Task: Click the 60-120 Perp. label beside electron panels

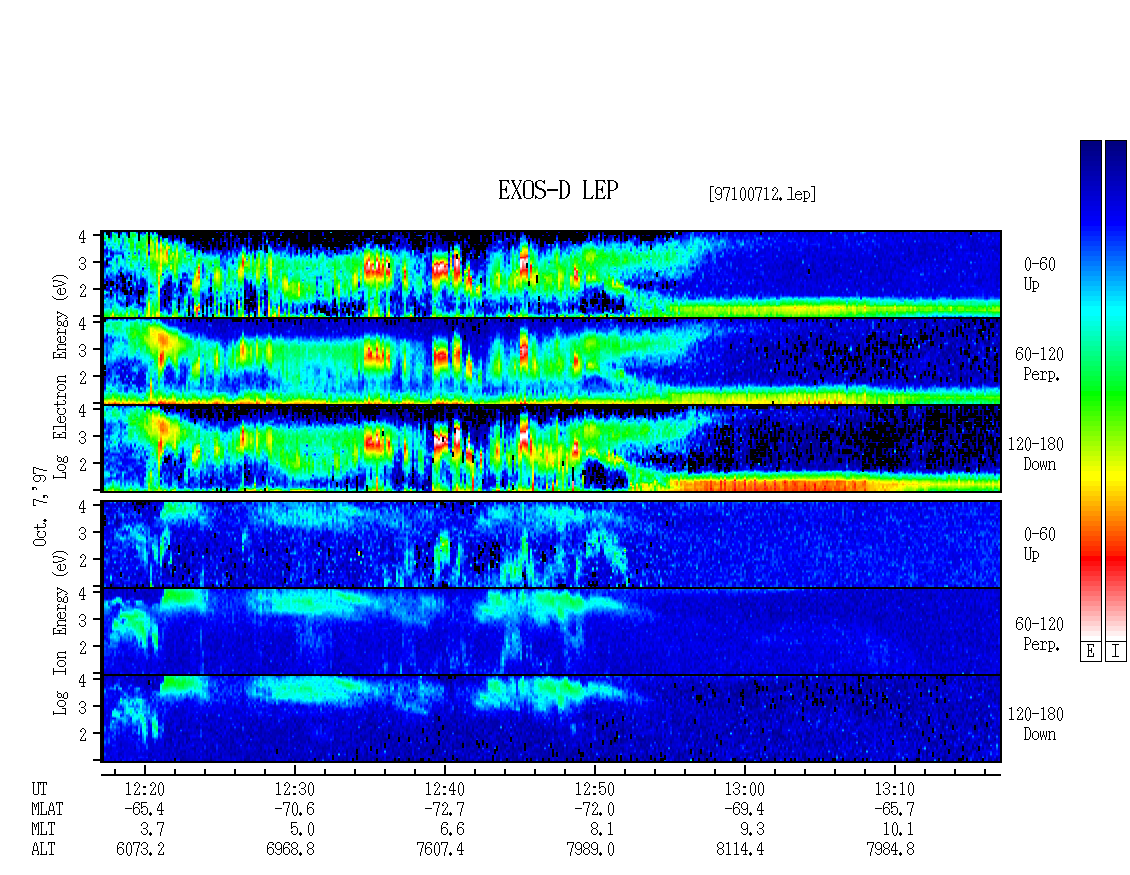Action: (1039, 364)
